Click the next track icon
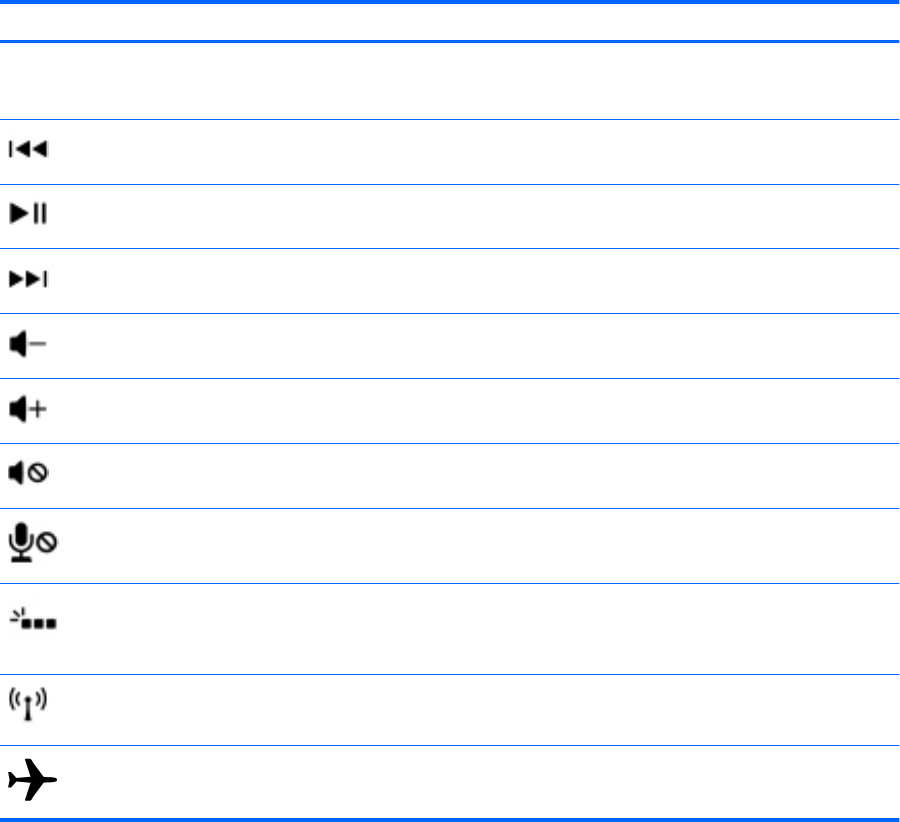 point(28,281)
